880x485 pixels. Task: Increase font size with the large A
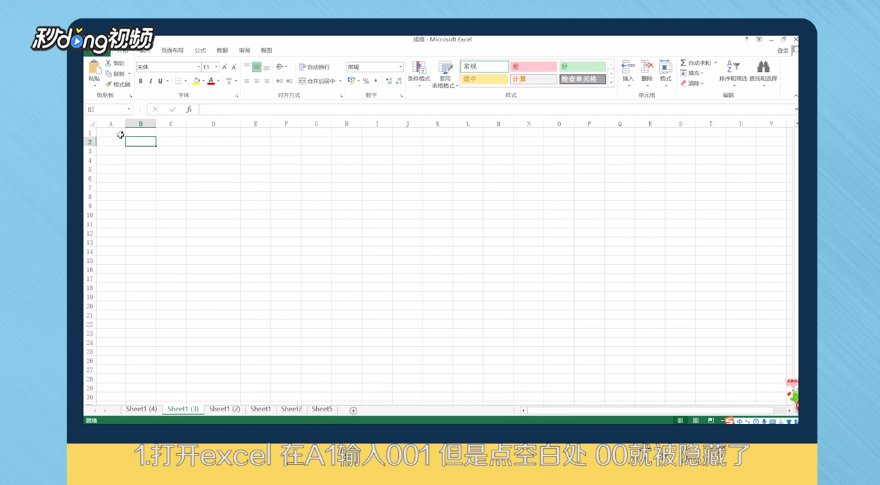(x=224, y=67)
